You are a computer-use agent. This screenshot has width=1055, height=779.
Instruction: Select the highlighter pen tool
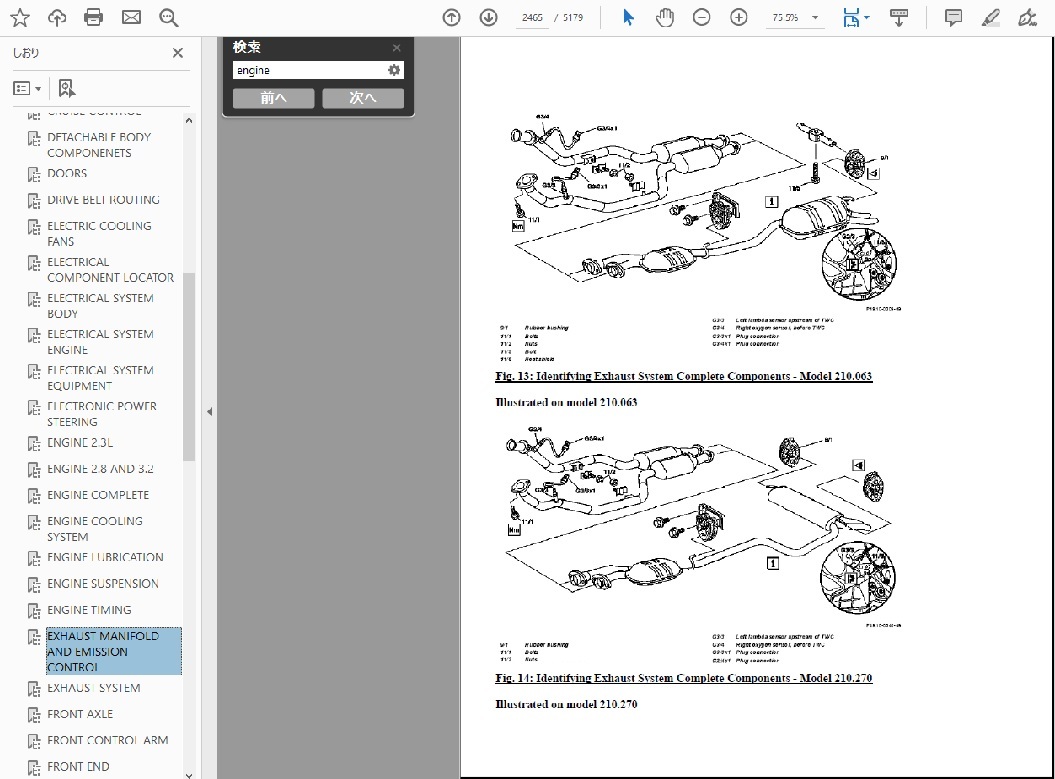click(990, 17)
